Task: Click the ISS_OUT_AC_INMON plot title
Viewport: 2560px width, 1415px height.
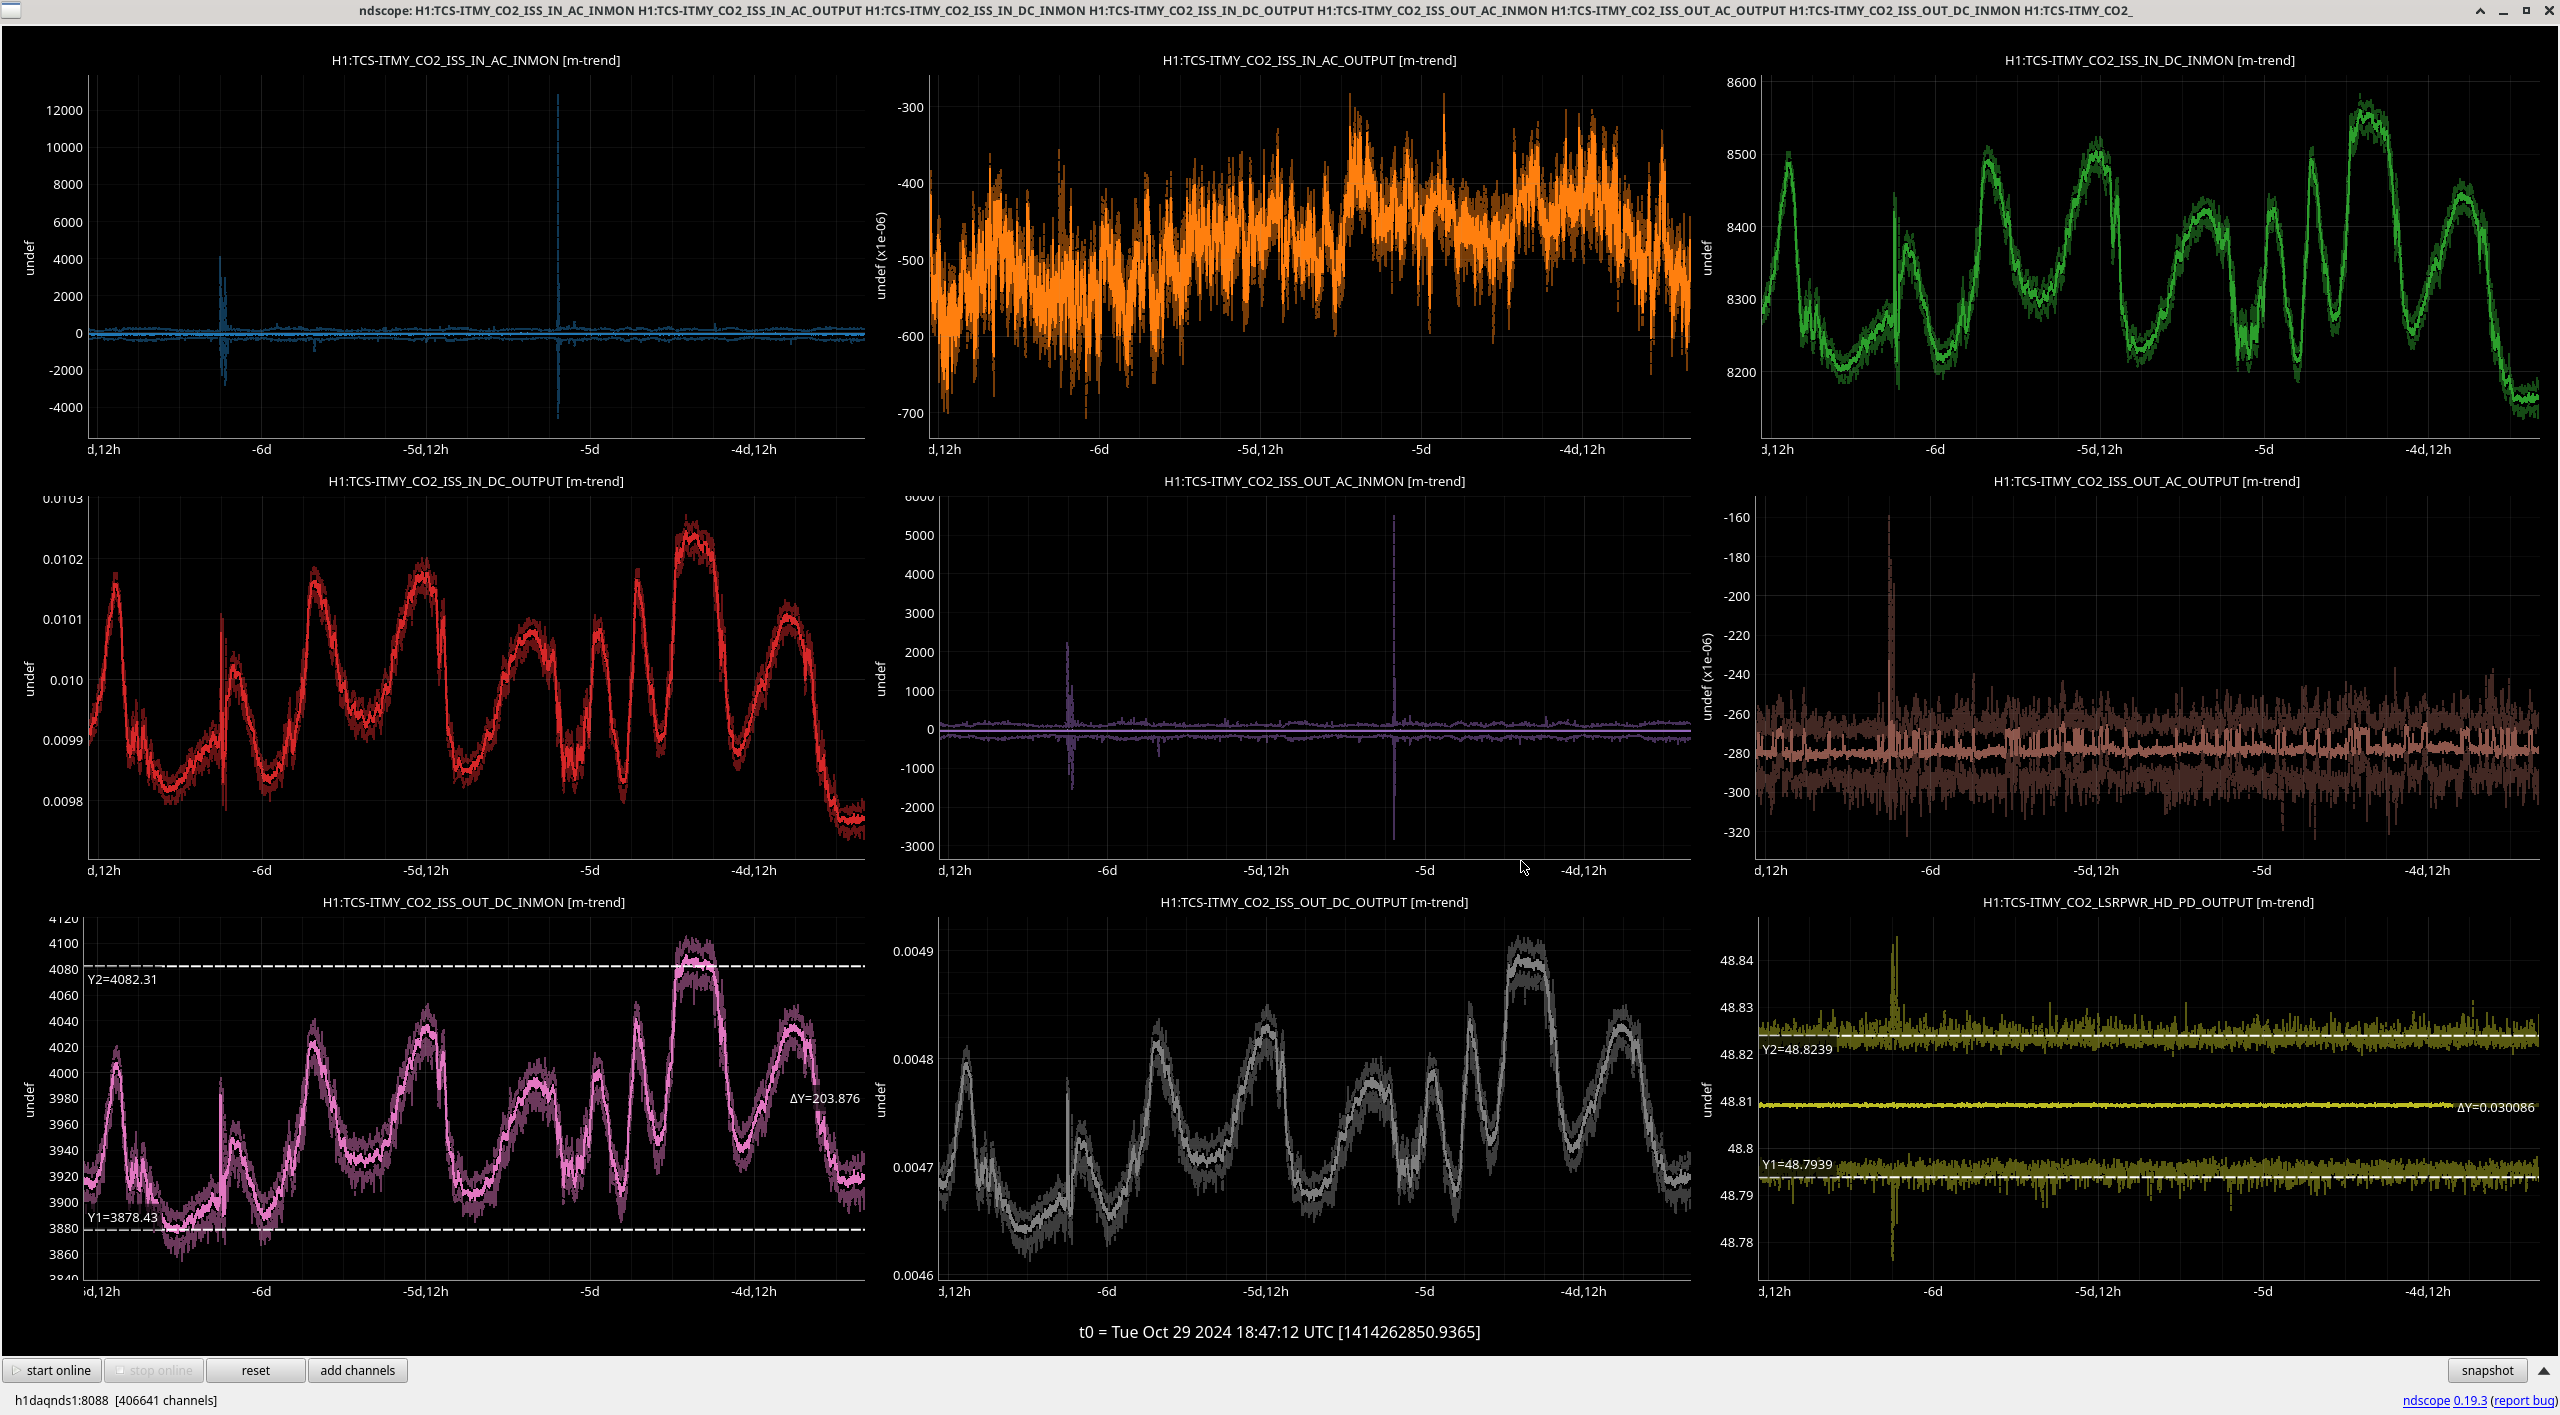Action: pyautogui.click(x=1314, y=481)
